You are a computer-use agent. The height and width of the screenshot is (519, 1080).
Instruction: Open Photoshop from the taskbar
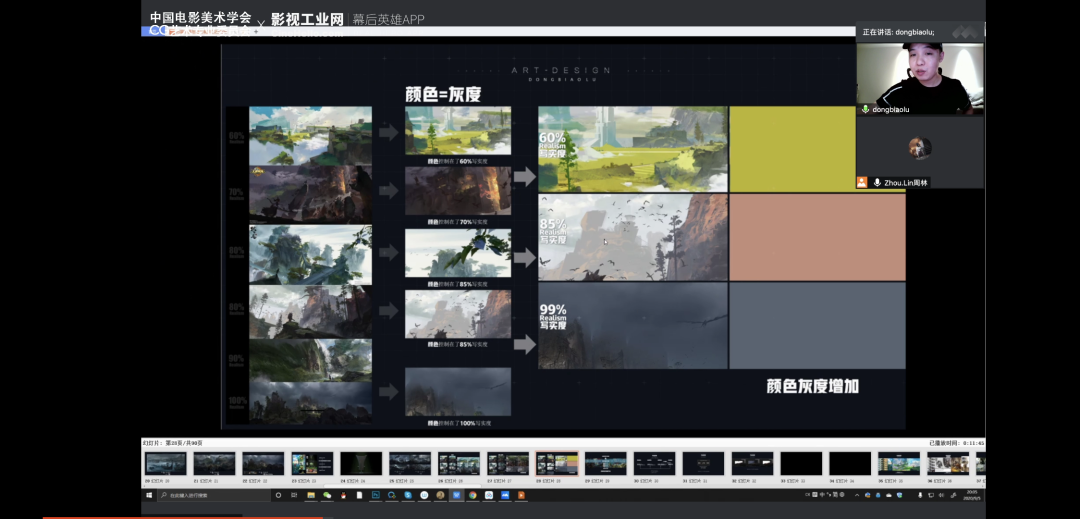(375, 495)
